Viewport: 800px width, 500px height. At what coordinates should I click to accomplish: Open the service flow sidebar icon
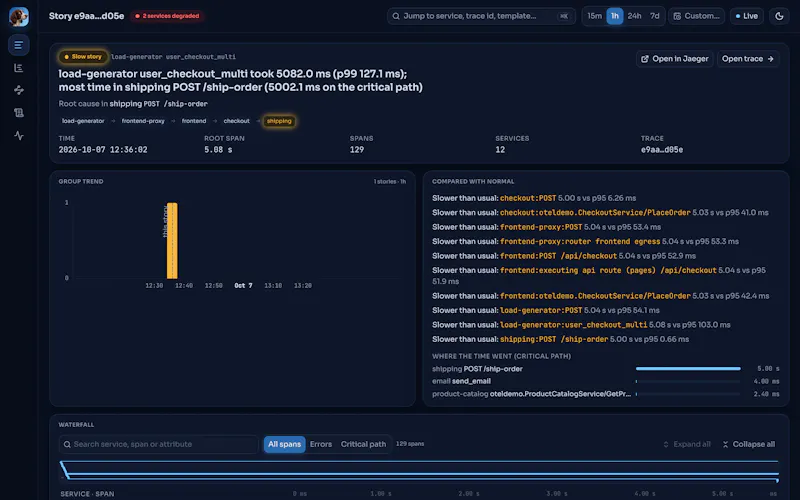pyautogui.click(x=19, y=90)
